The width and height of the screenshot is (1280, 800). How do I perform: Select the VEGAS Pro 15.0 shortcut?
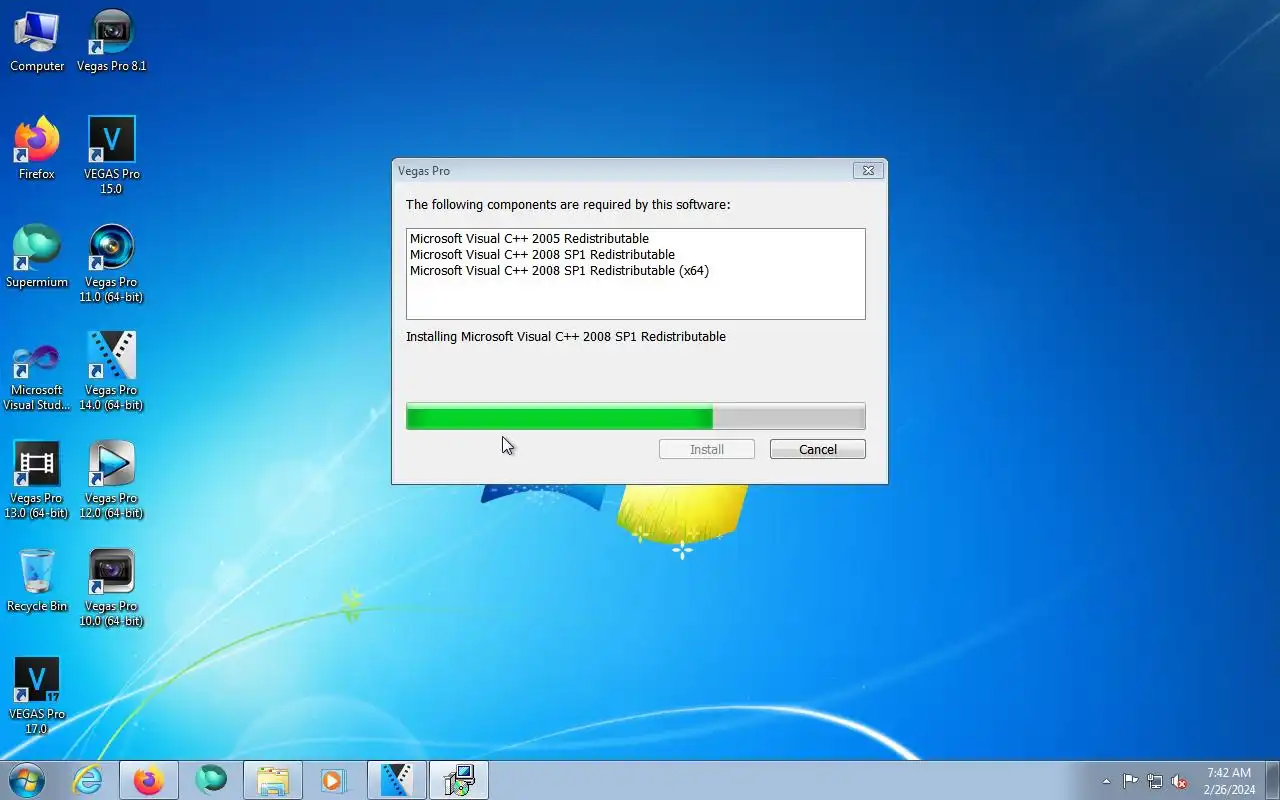[112, 155]
